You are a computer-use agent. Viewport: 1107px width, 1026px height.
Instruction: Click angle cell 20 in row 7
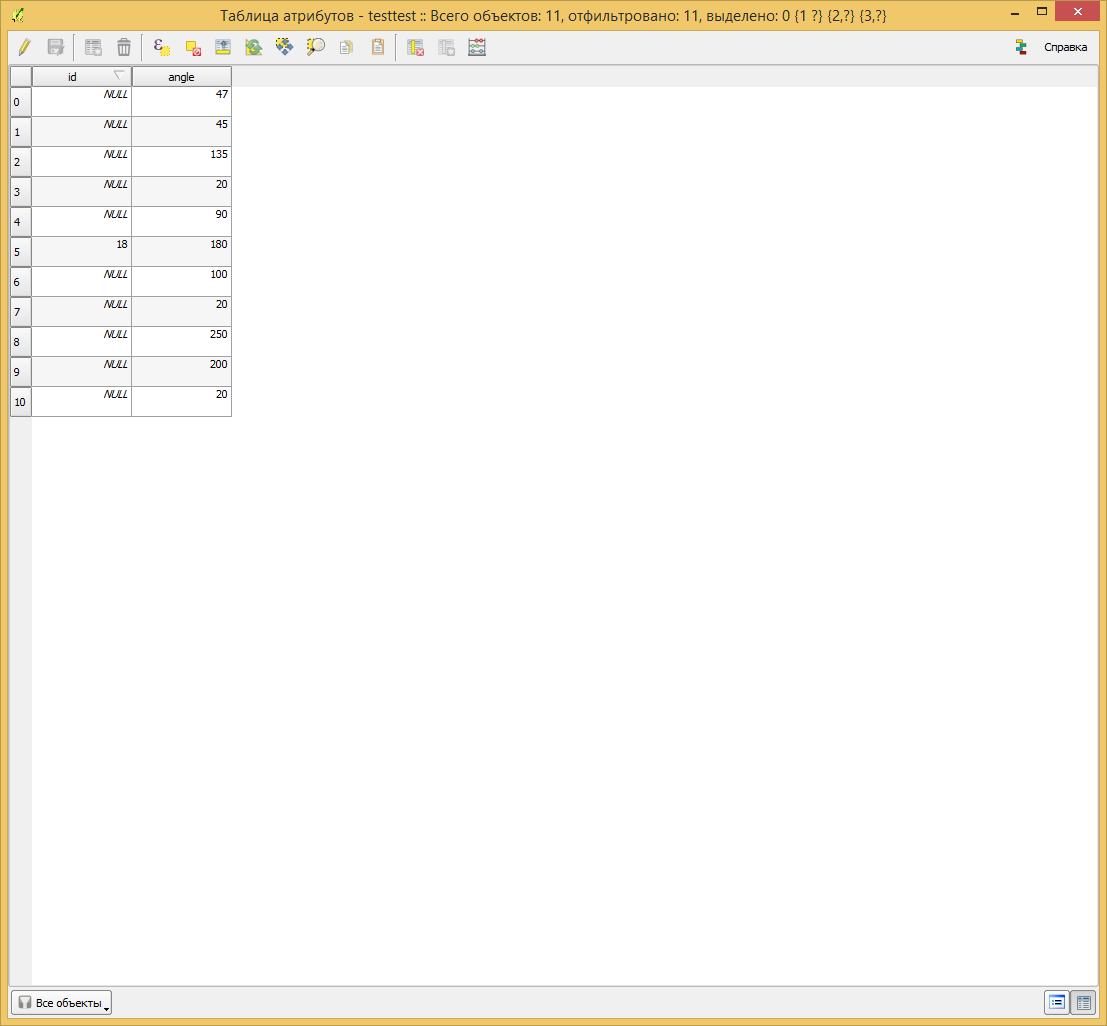[181, 312]
